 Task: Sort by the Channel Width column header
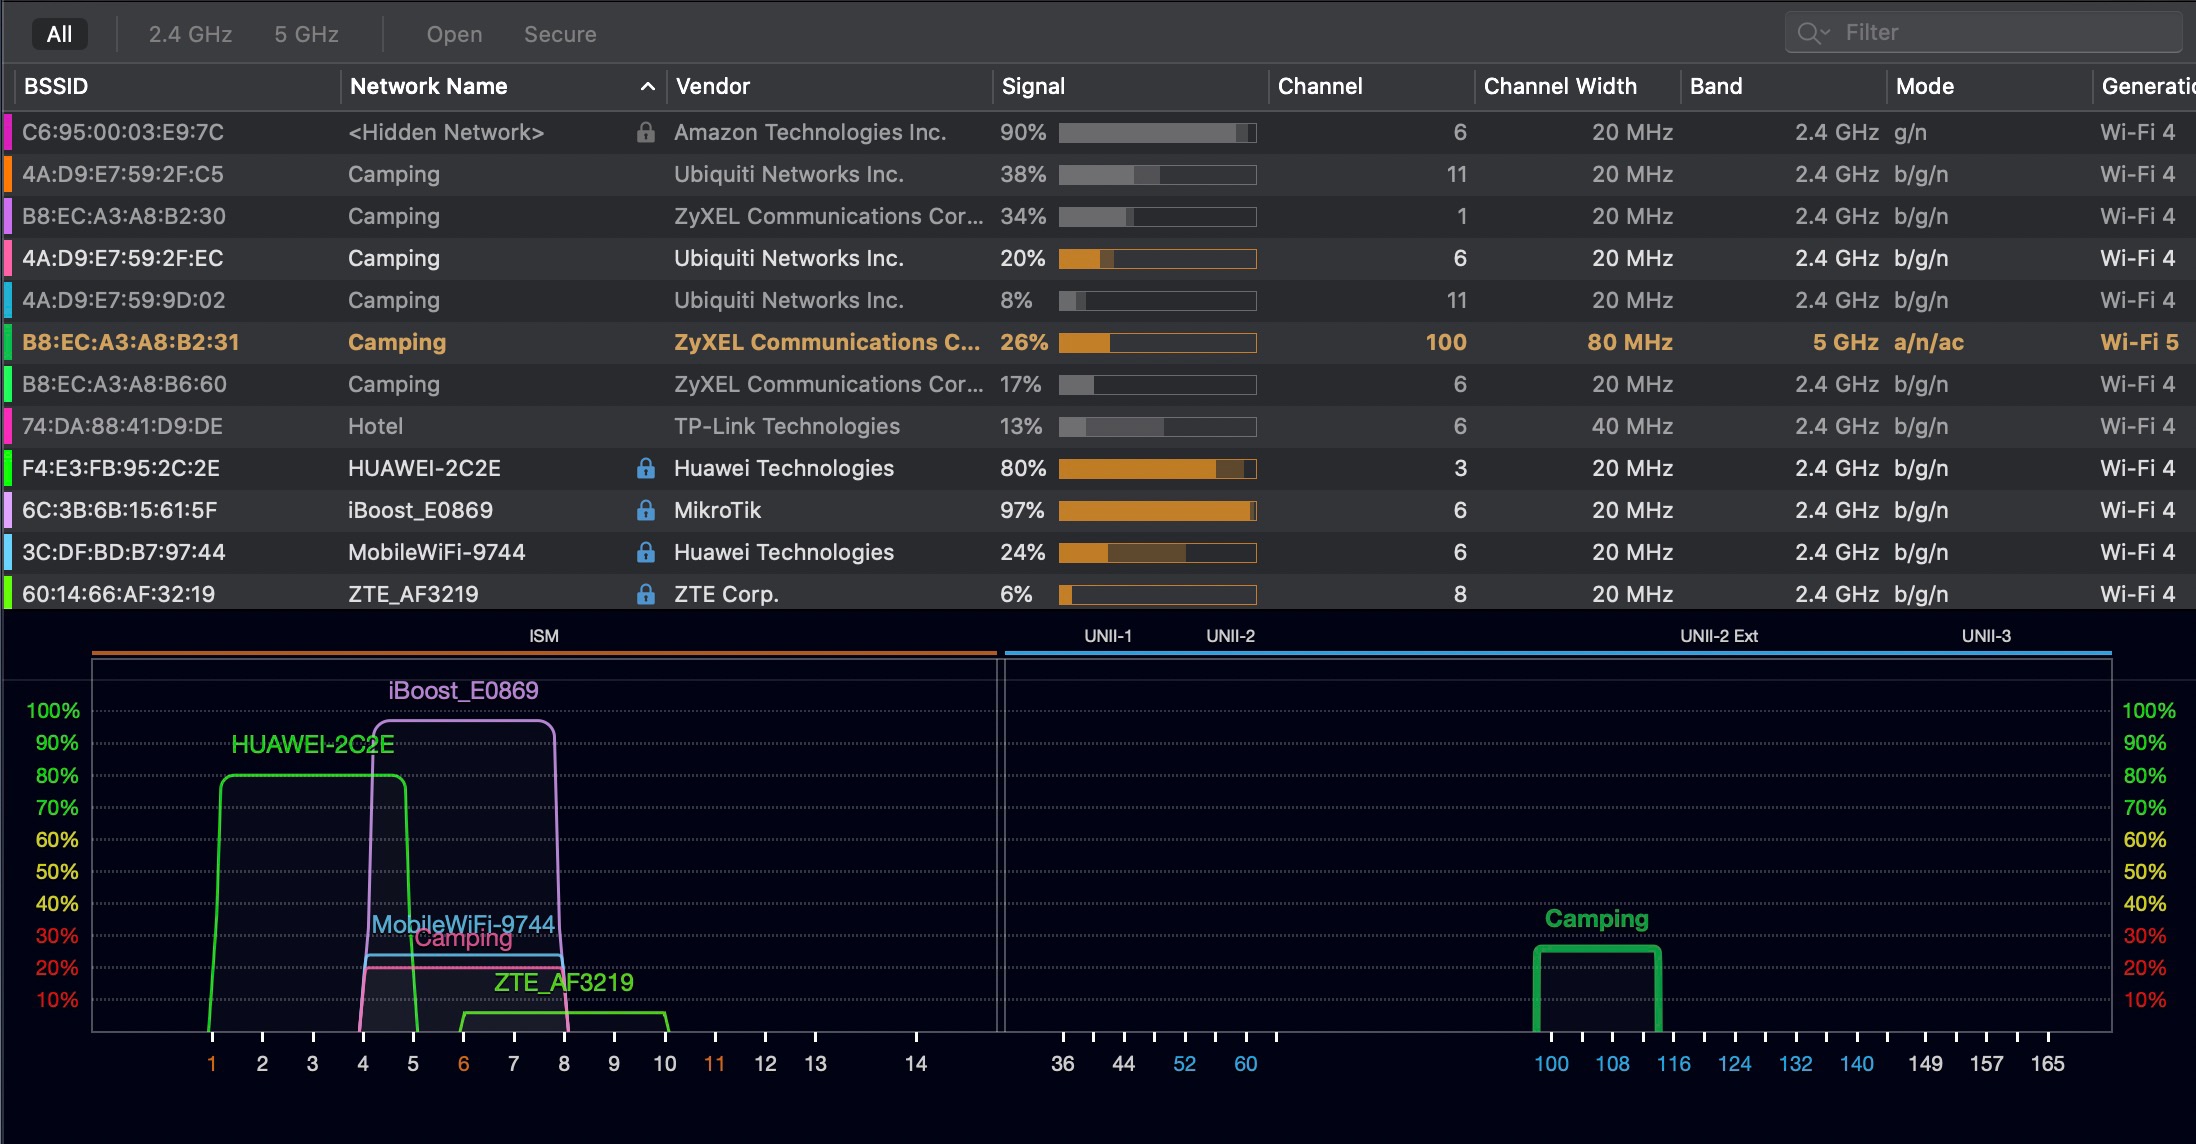coord(1559,87)
